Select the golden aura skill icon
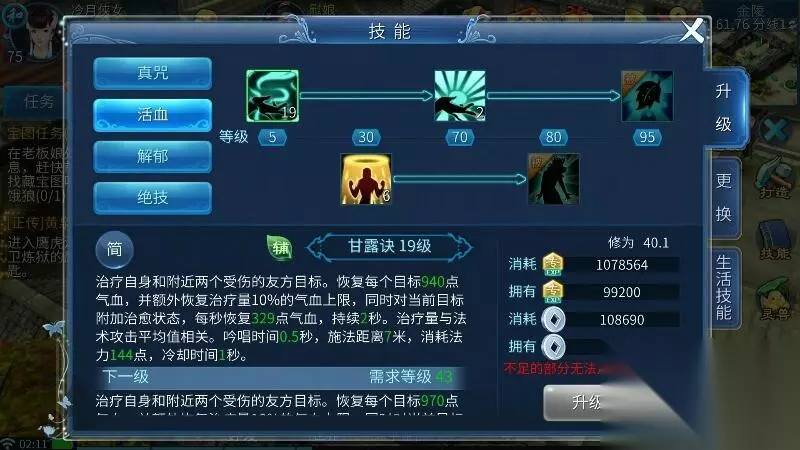Viewport: 800px width, 450px height. coord(366,179)
